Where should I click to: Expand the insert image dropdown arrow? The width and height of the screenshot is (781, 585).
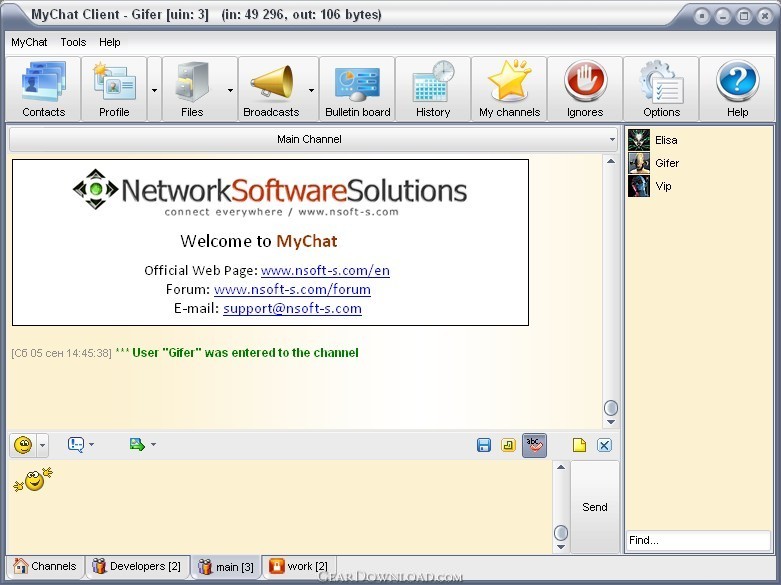153,444
